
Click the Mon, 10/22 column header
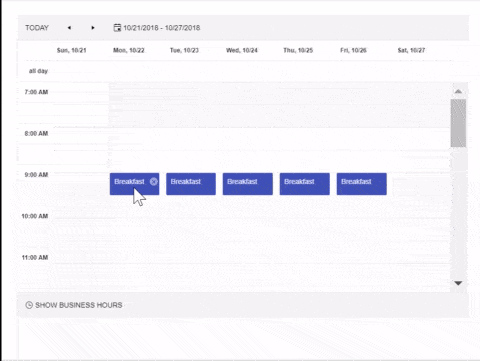129,50
